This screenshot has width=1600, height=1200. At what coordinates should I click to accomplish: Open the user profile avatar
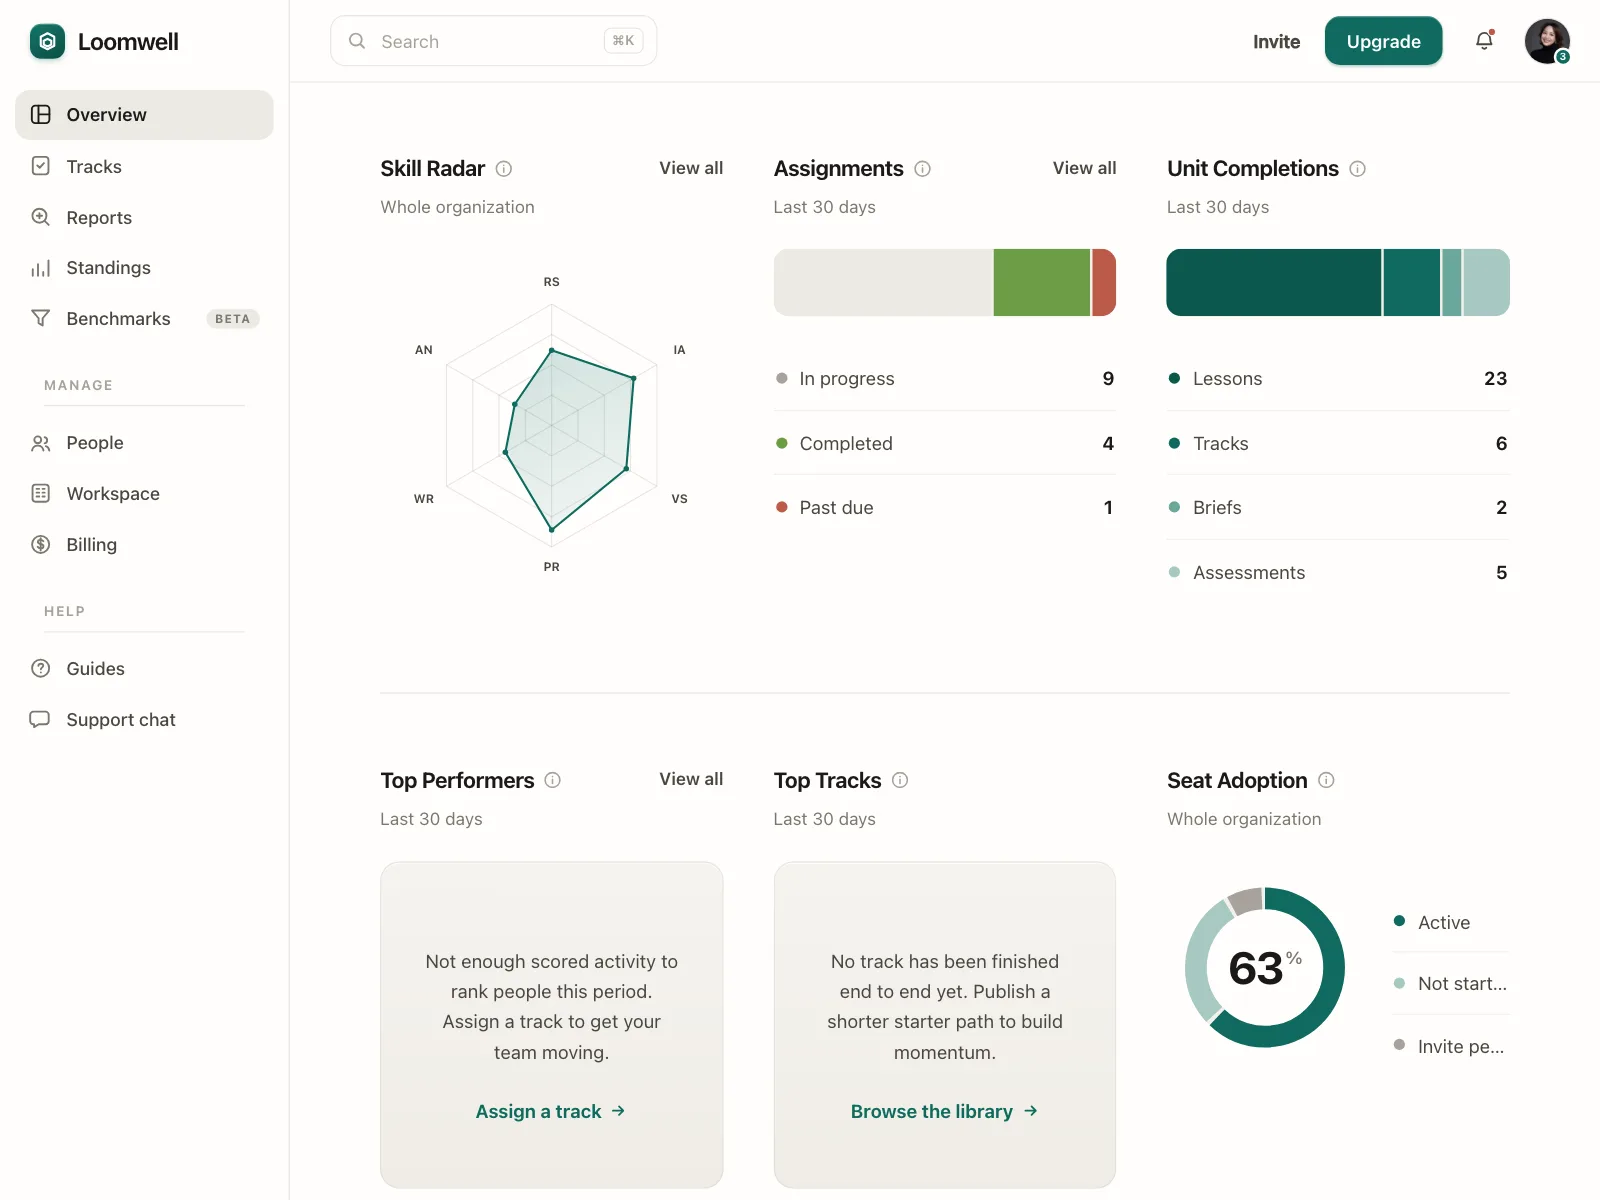(1547, 41)
